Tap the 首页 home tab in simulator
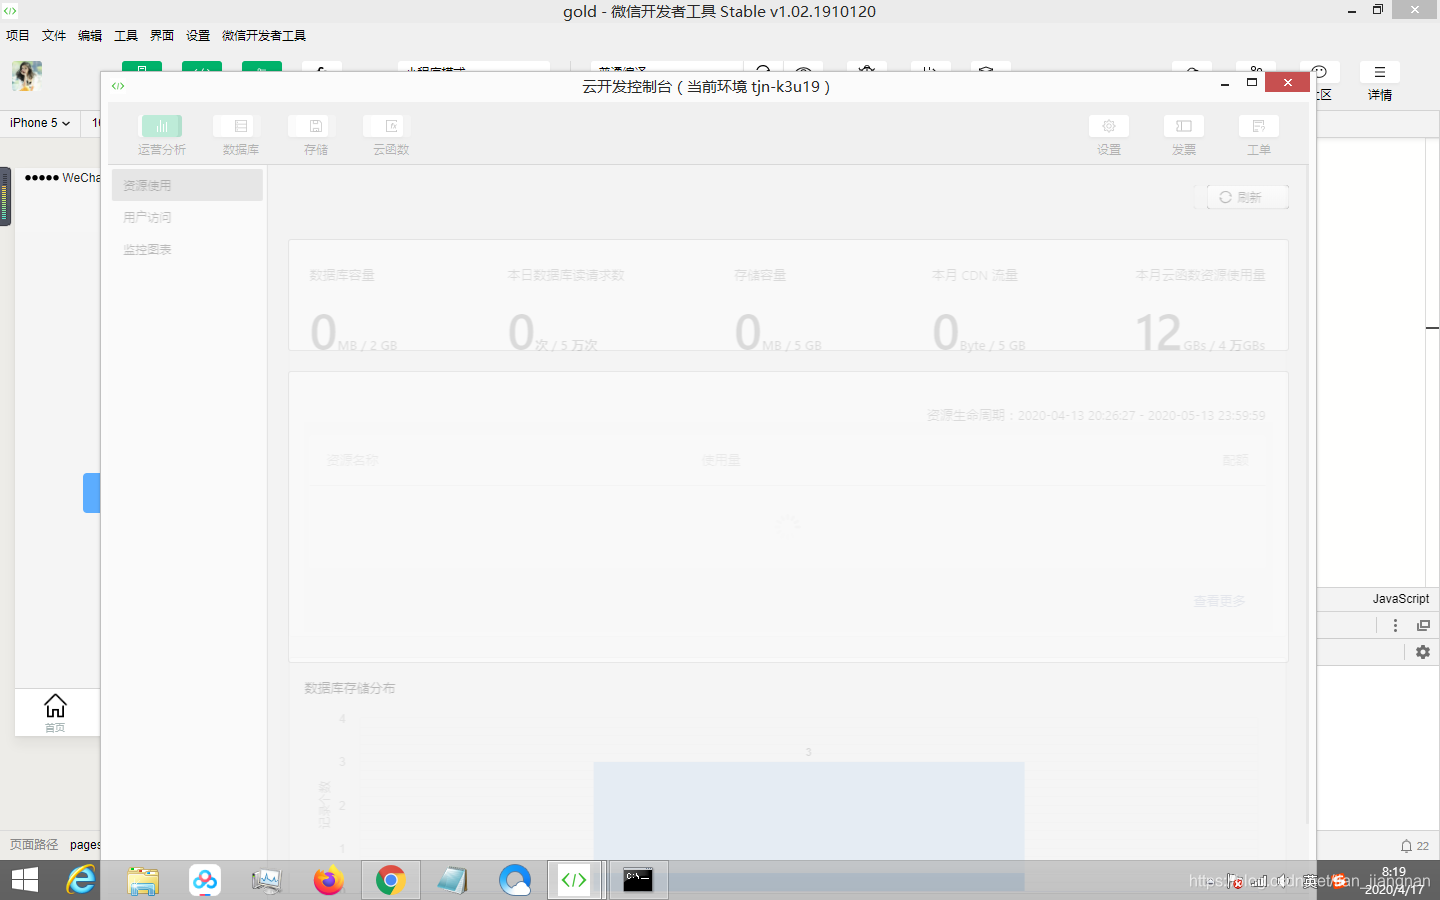This screenshot has height=900, width=1440. 56,713
